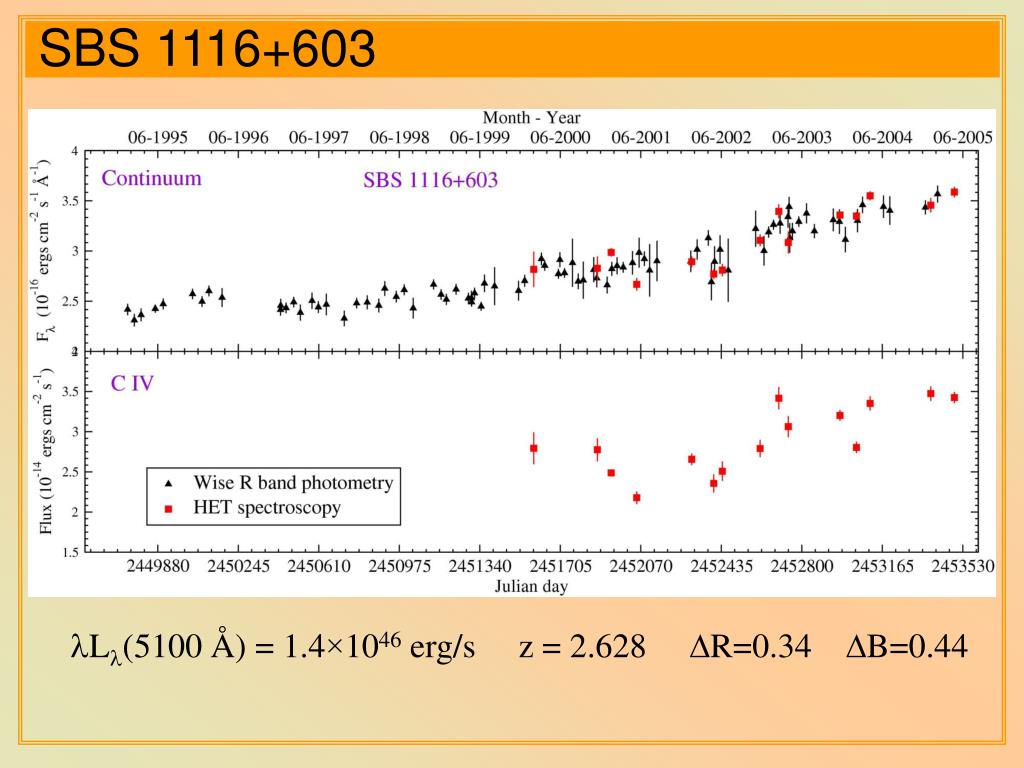This screenshot has height=768, width=1024.
Task: Click the Continuum y-axis label F-lambda
Action: [x=42, y=251]
